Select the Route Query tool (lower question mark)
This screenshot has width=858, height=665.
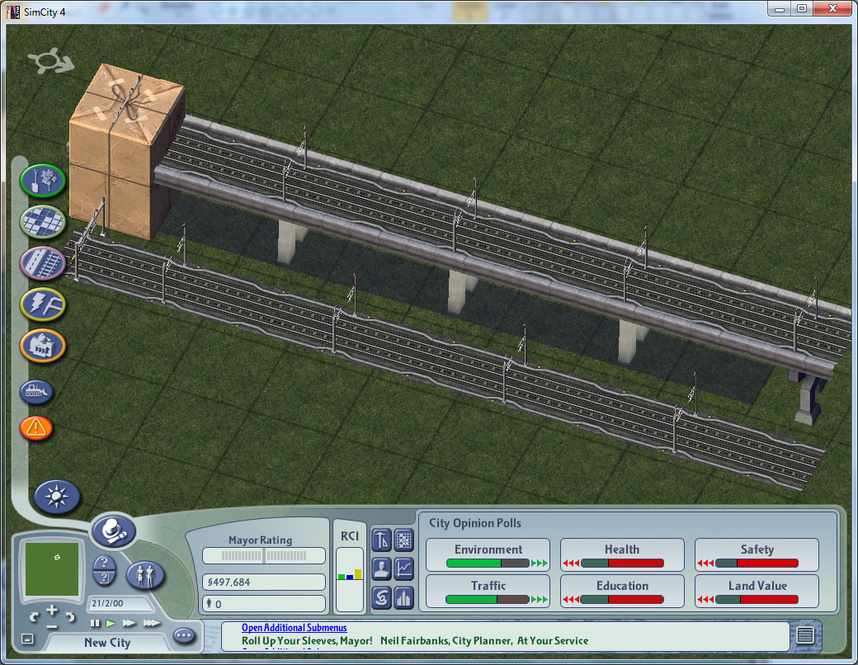104,577
